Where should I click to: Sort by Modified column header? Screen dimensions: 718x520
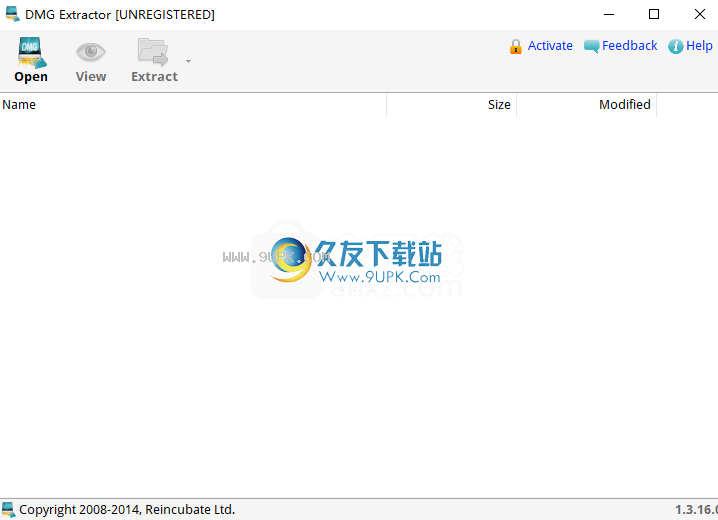587,105
